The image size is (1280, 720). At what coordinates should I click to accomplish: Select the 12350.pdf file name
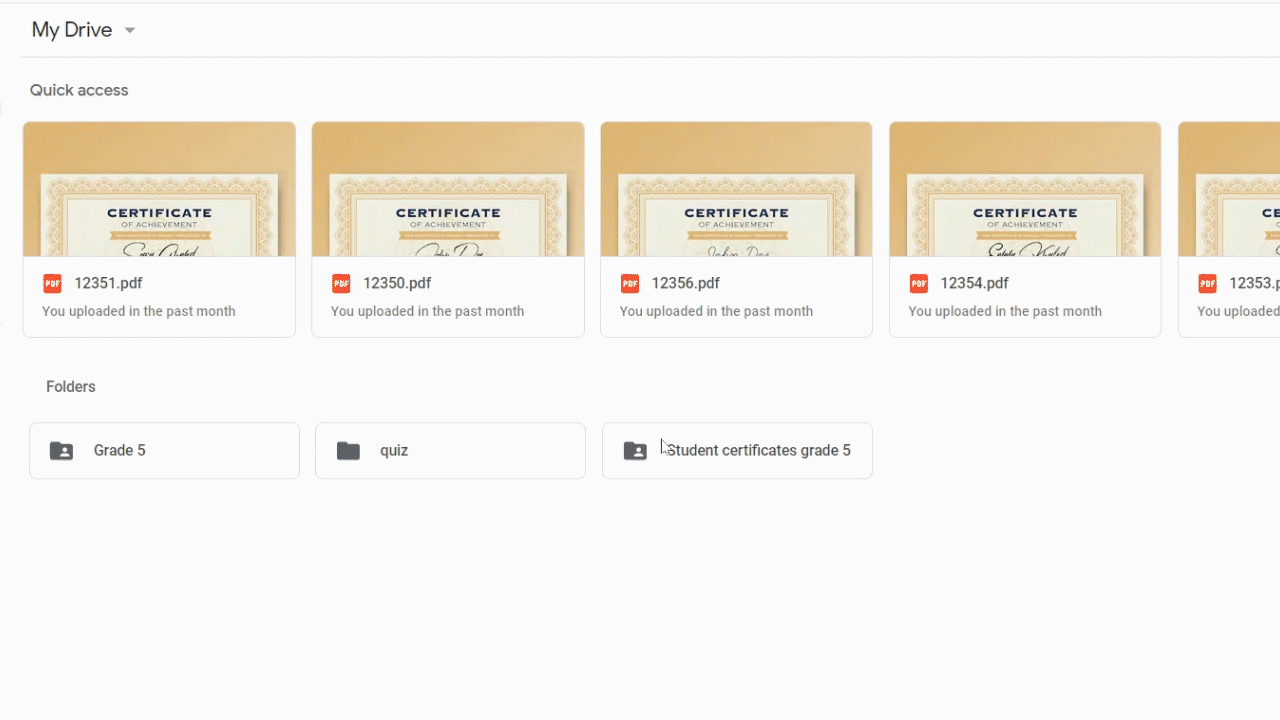point(397,283)
